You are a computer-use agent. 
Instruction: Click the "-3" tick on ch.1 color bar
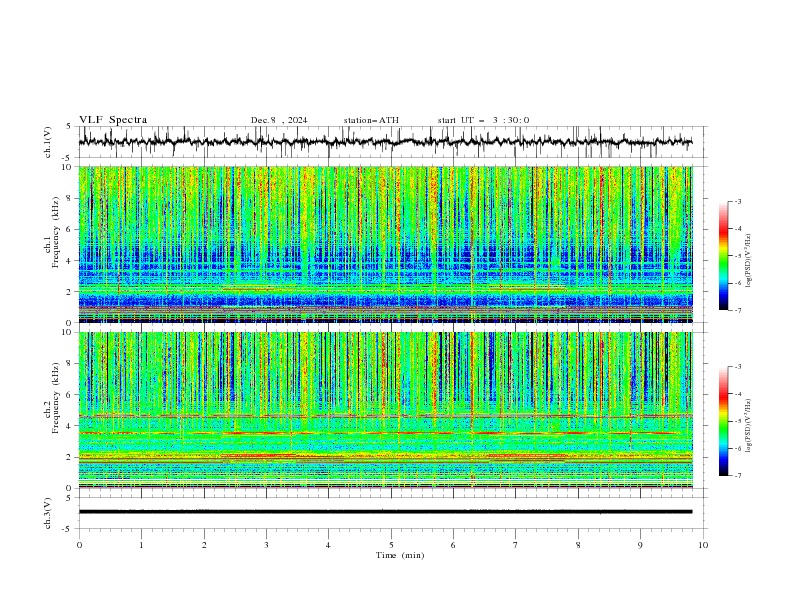point(738,201)
